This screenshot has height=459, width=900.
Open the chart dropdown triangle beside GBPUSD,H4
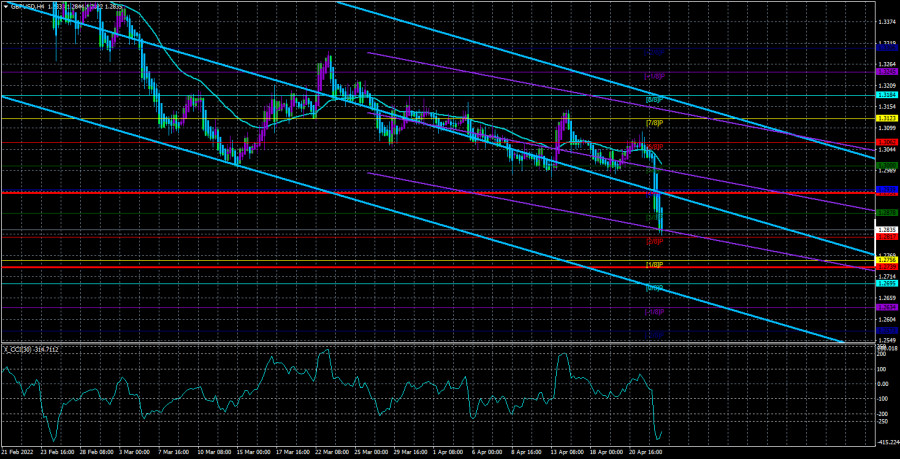pos(6,7)
